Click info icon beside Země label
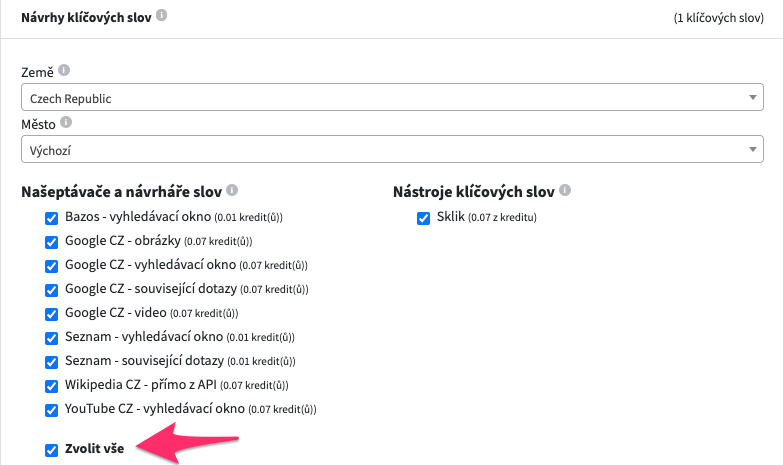This screenshot has width=783, height=465. coord(64,70)
